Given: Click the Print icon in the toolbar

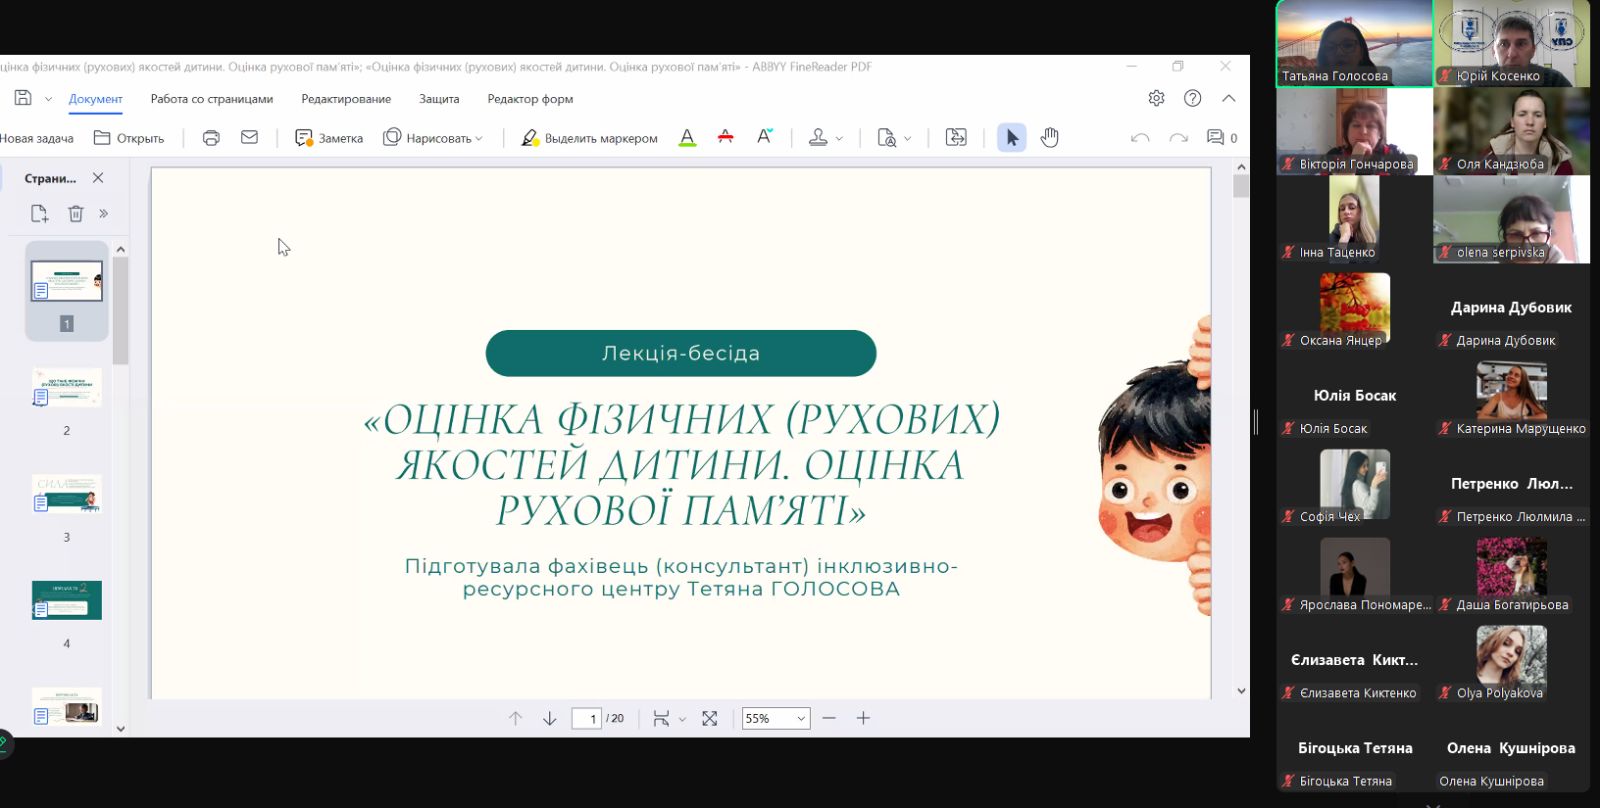Looking at the screenshot, I should pyautogui.click(x=211, y=138).
